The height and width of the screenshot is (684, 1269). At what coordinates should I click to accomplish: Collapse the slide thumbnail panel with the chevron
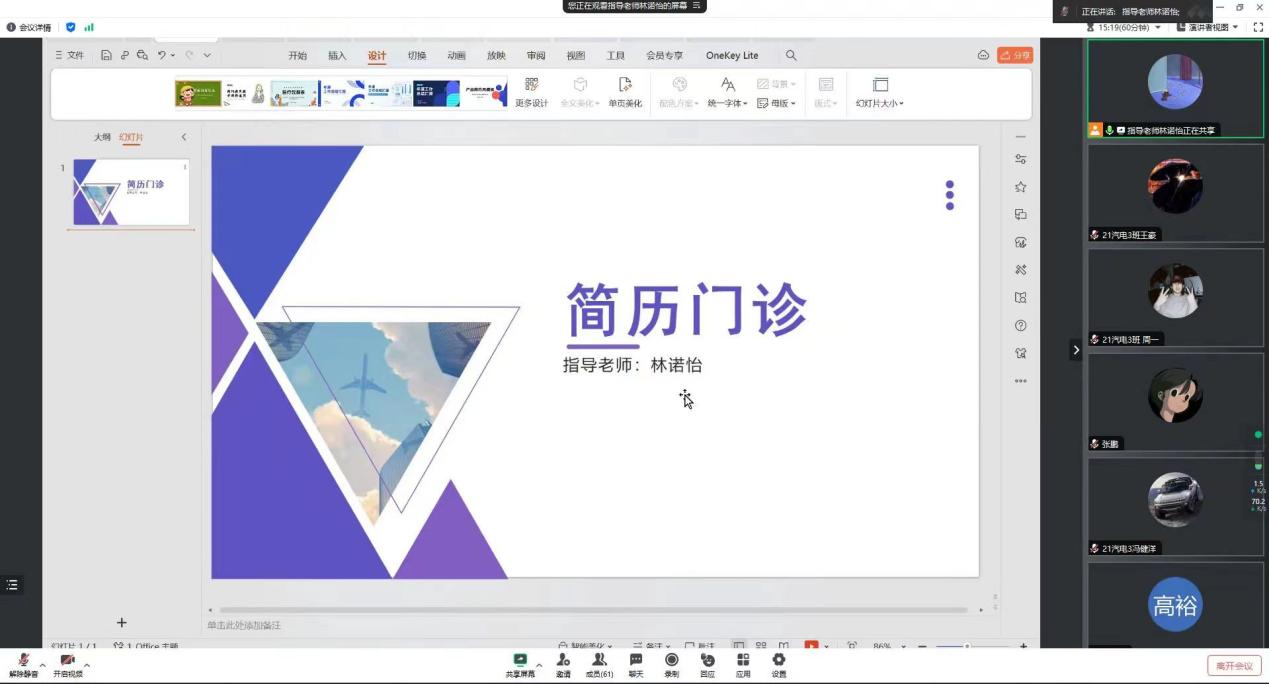[184, 137]
